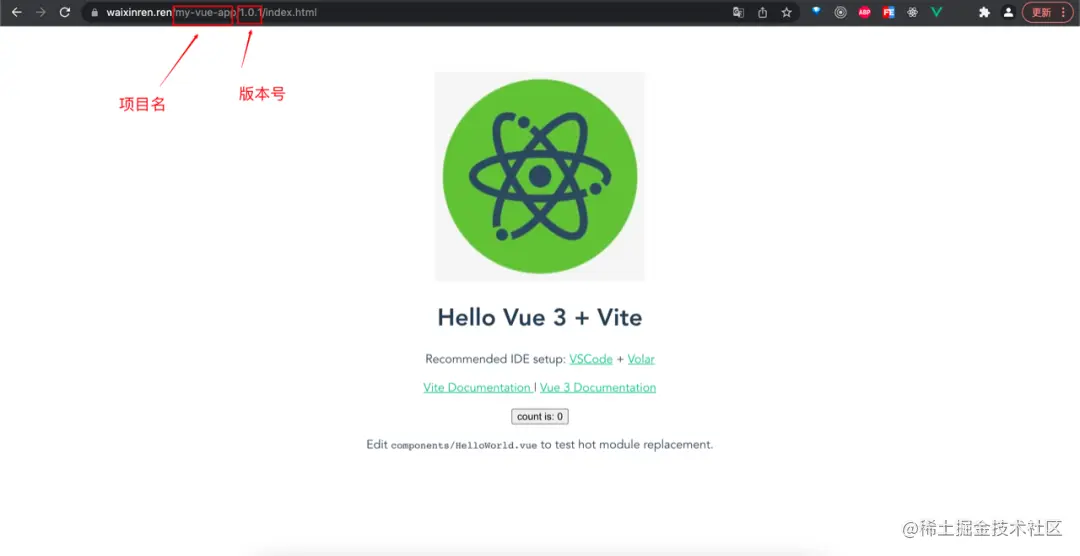Bookmark this page with the star

coord(787,12)
